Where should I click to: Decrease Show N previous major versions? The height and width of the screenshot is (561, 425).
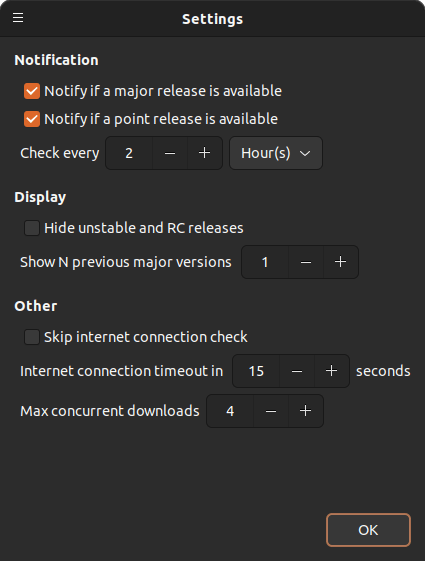pos(306,262)
